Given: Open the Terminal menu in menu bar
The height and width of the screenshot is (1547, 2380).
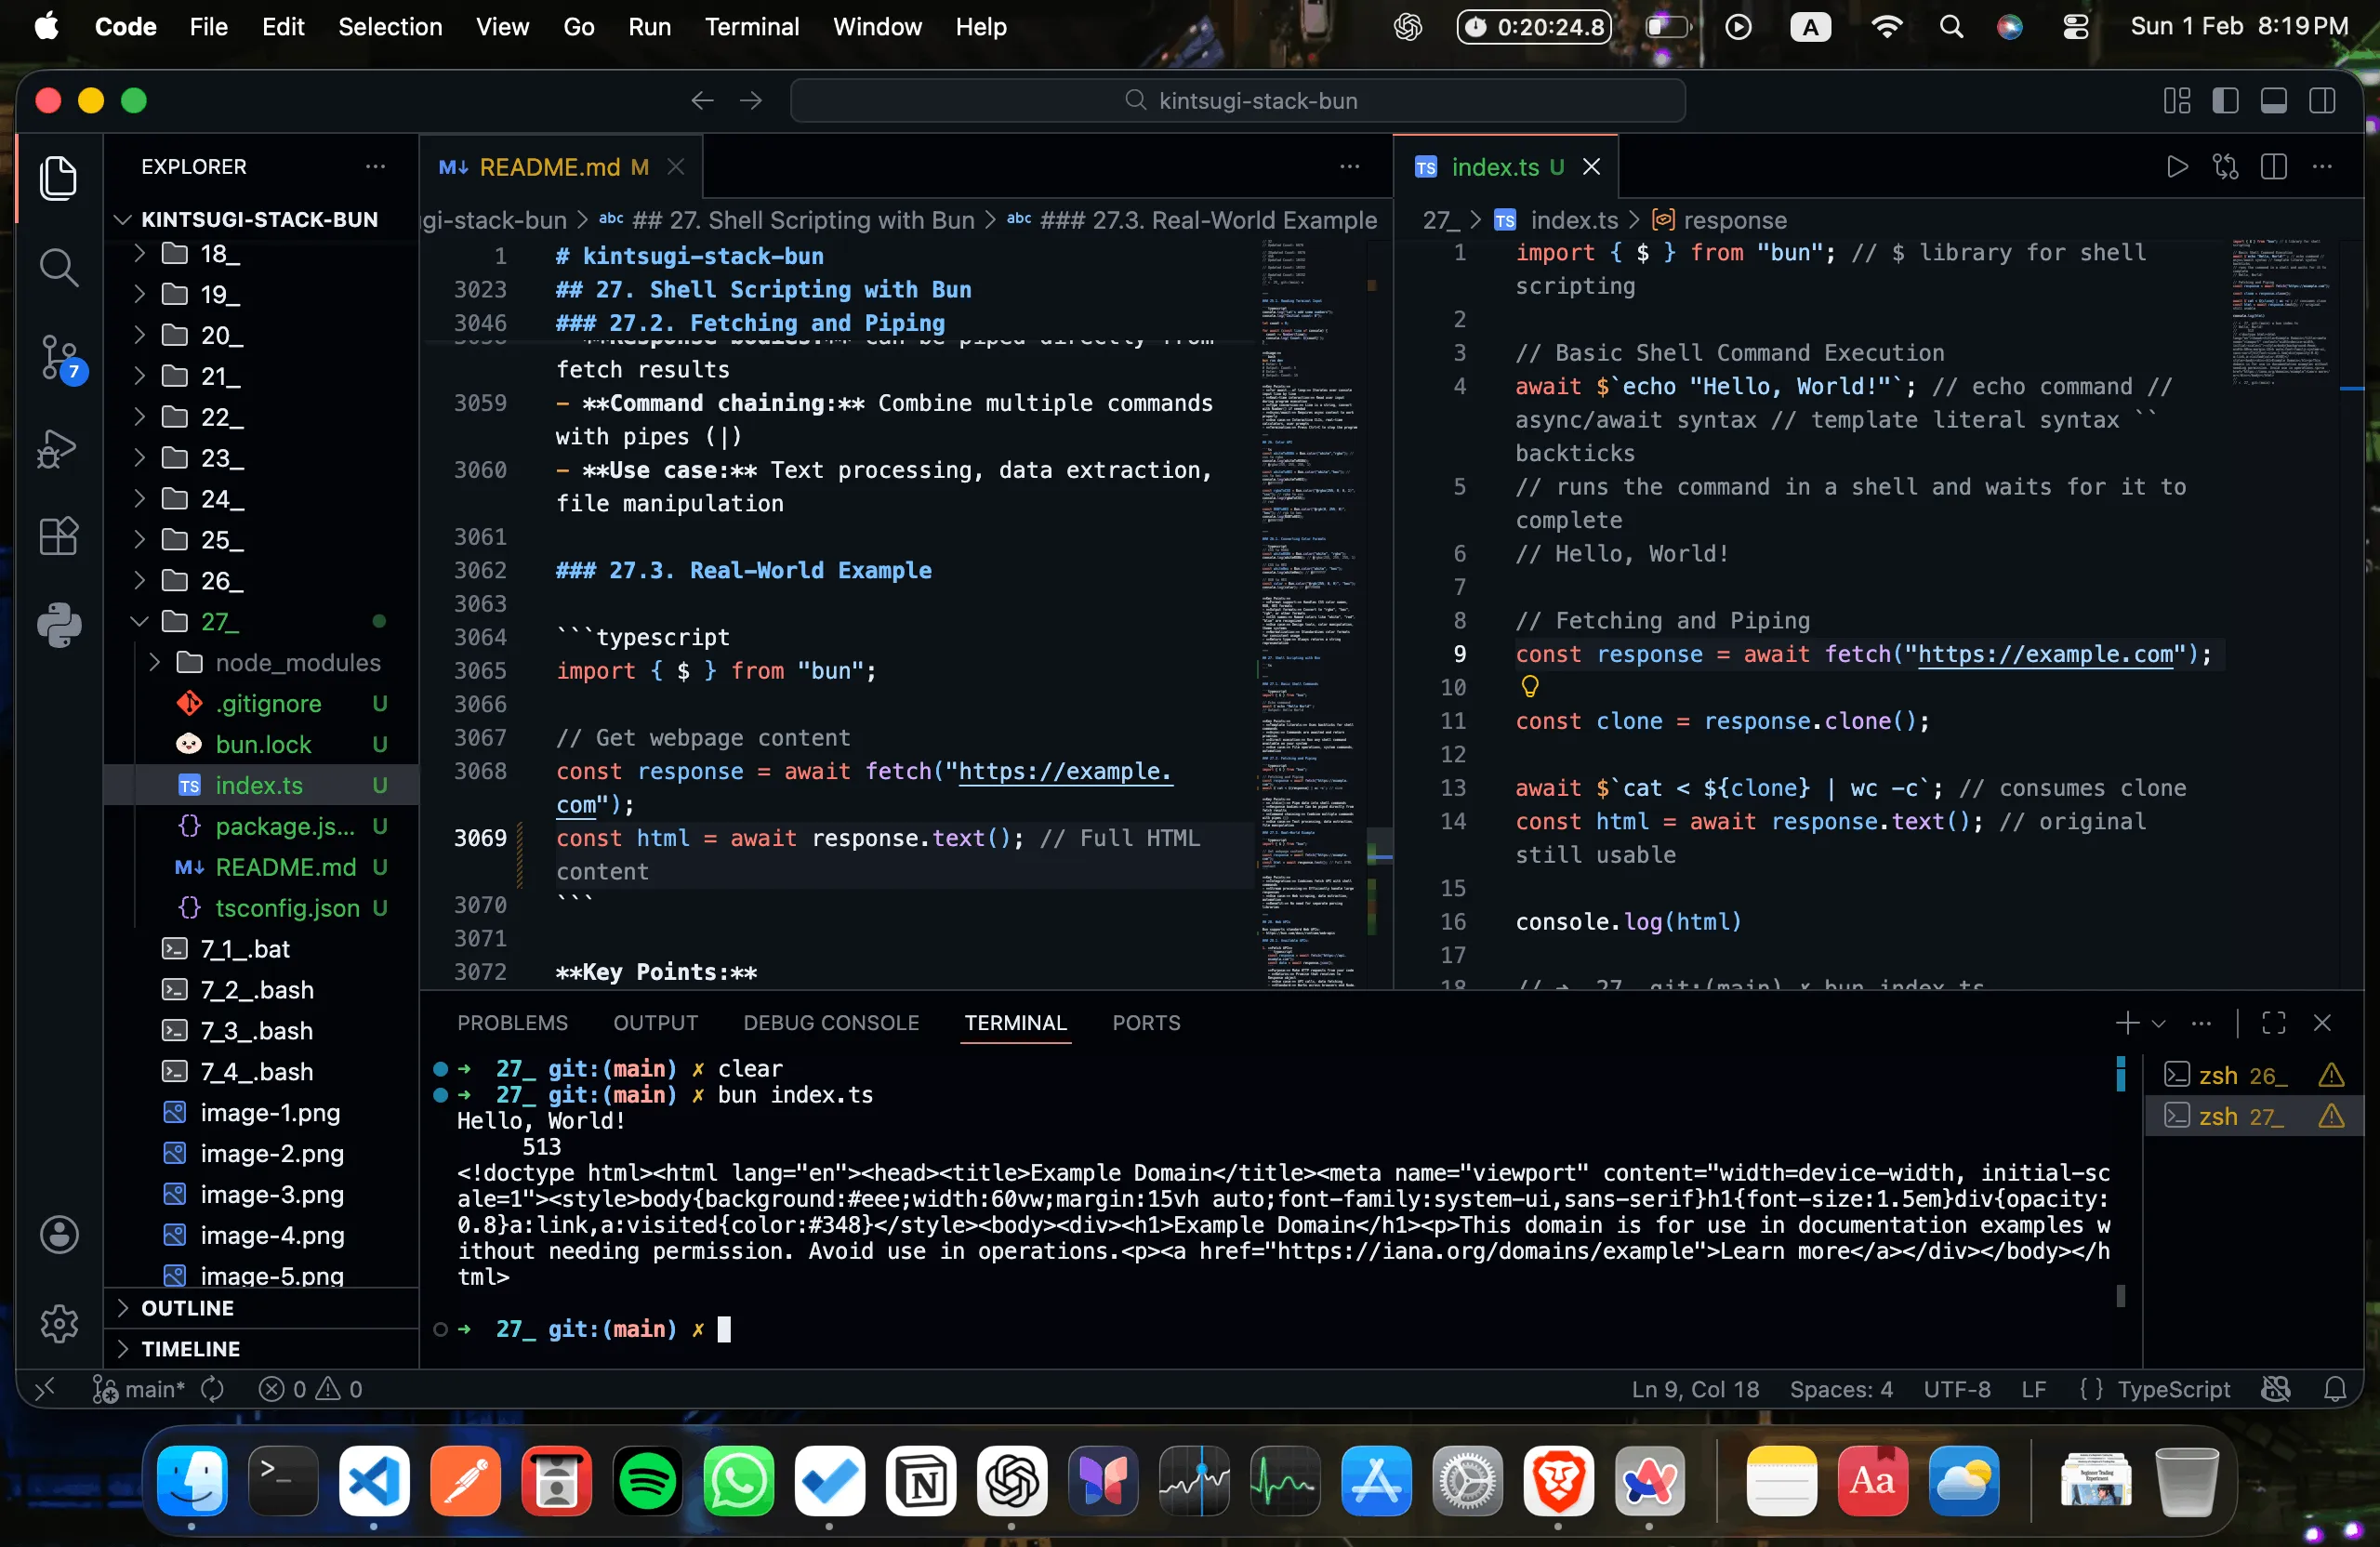Looking at the screenshot, I should tap(751, 27).
